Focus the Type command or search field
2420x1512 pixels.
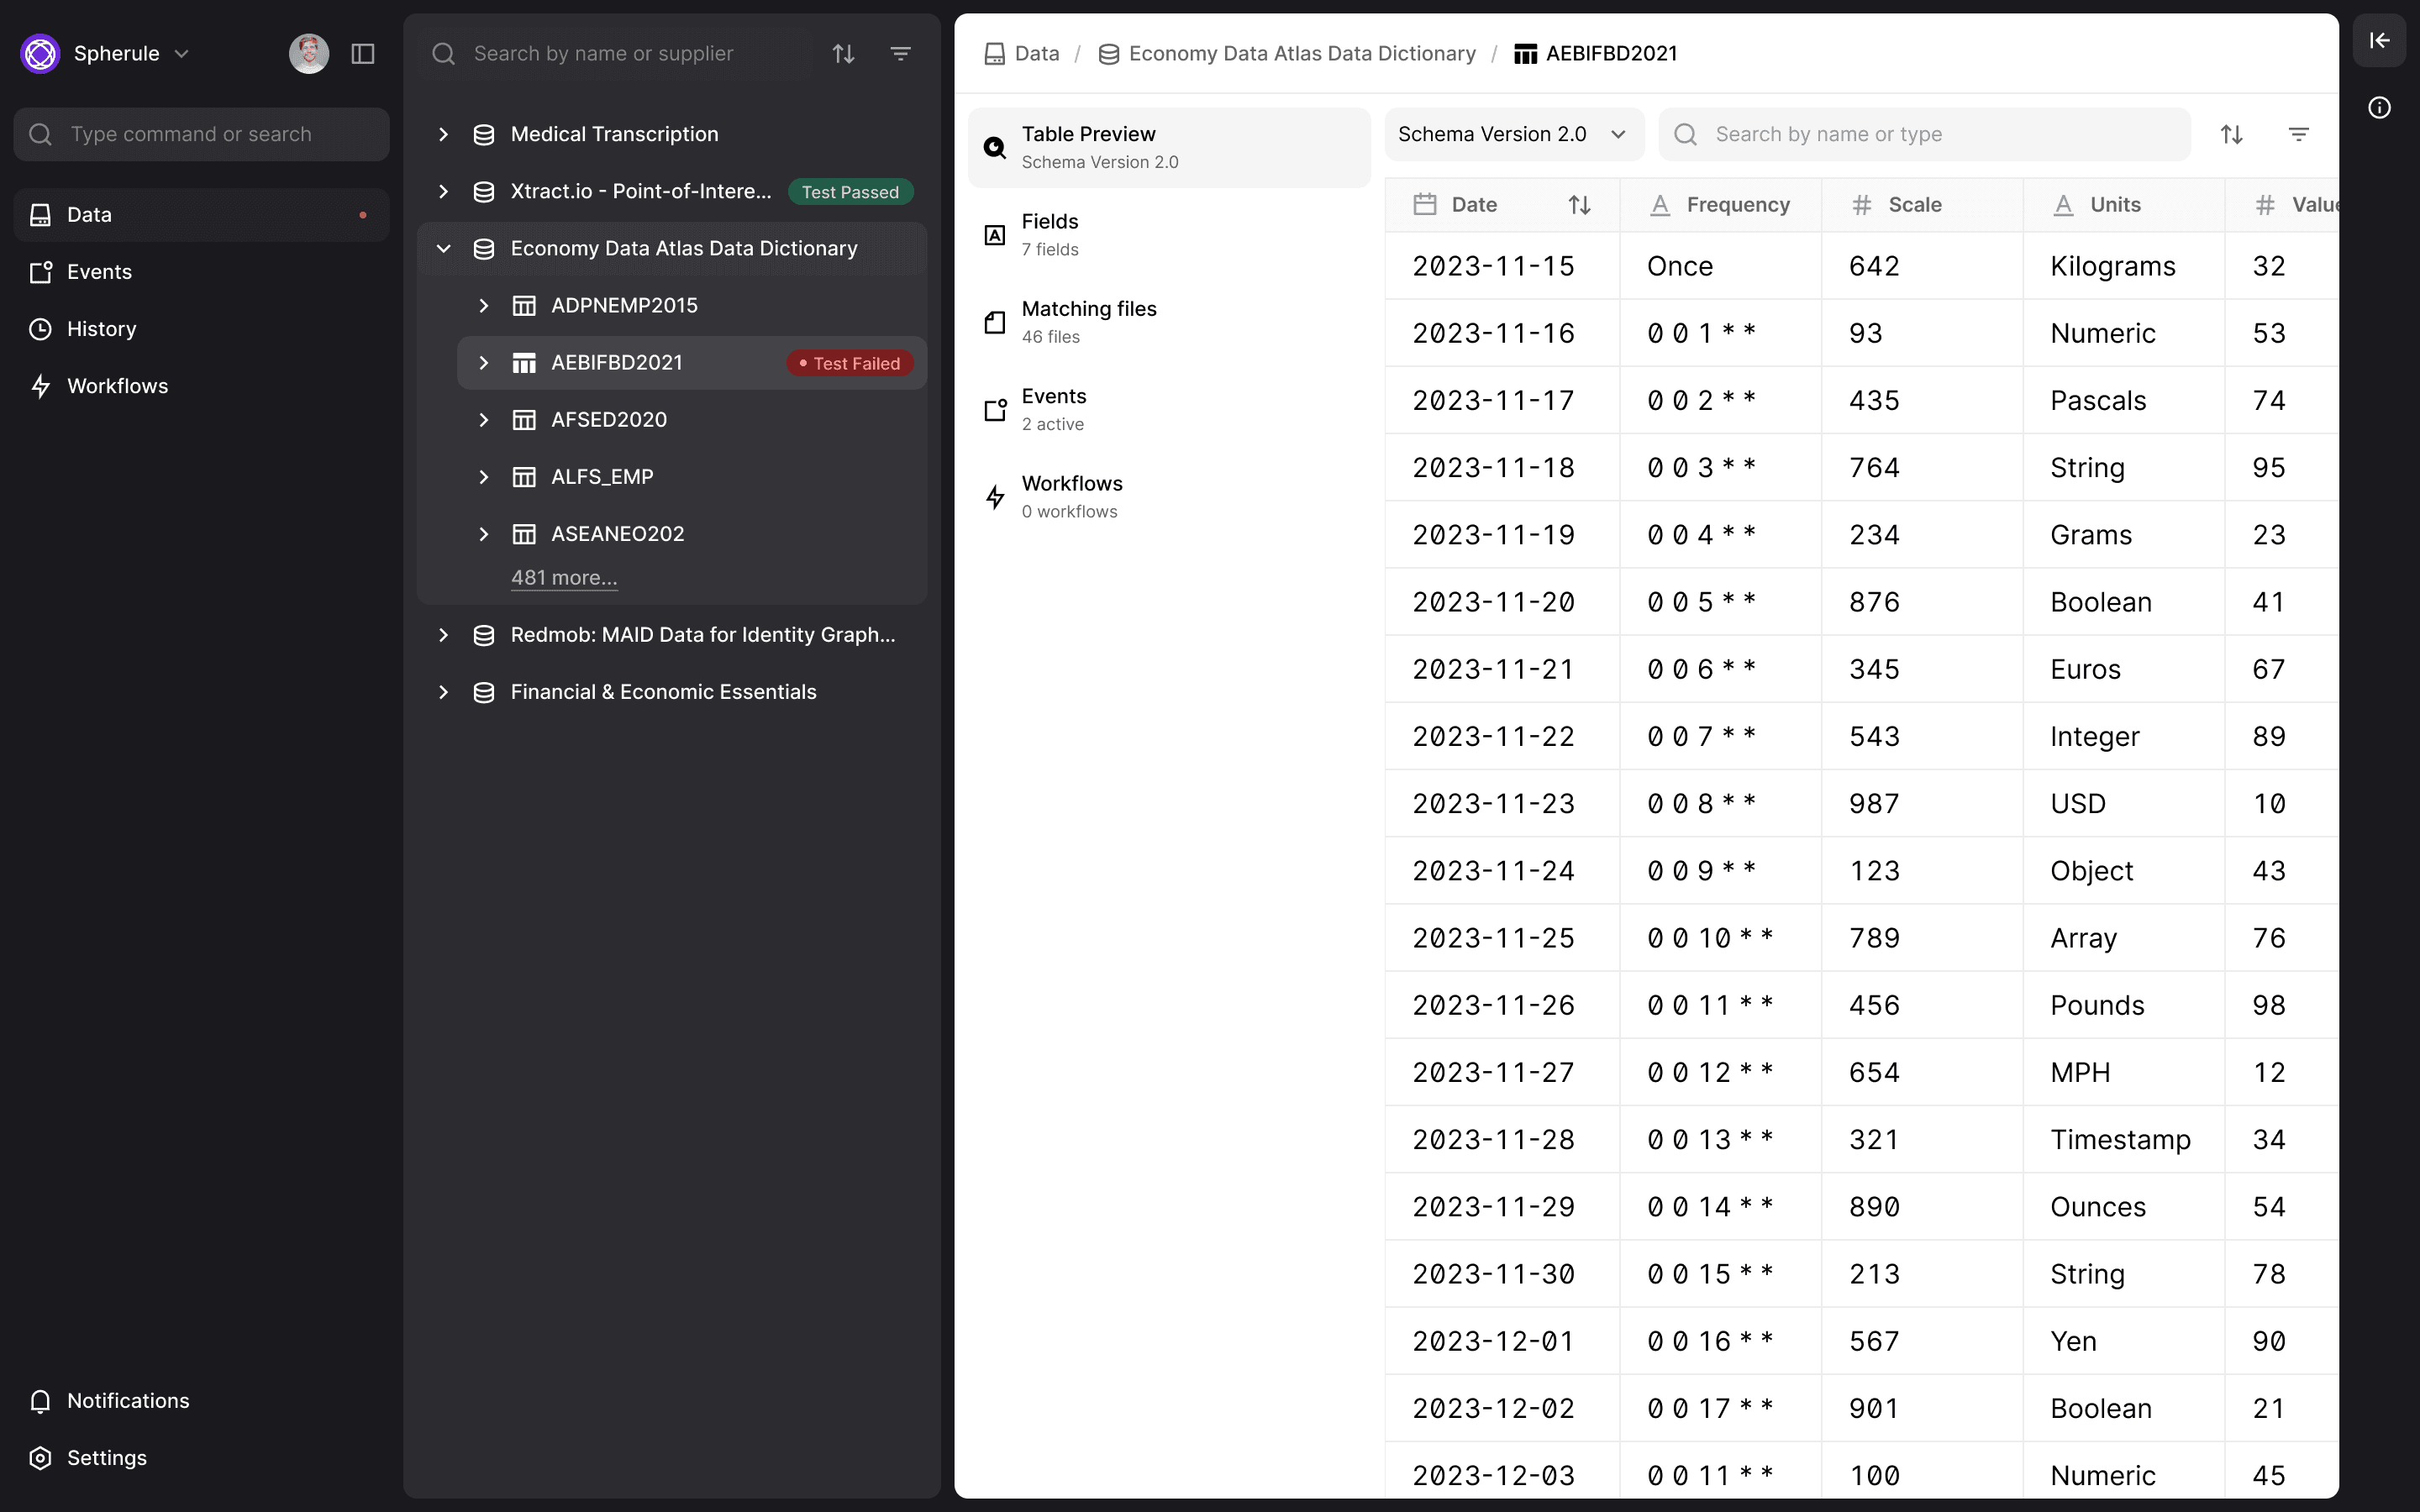tap(202, 134)
